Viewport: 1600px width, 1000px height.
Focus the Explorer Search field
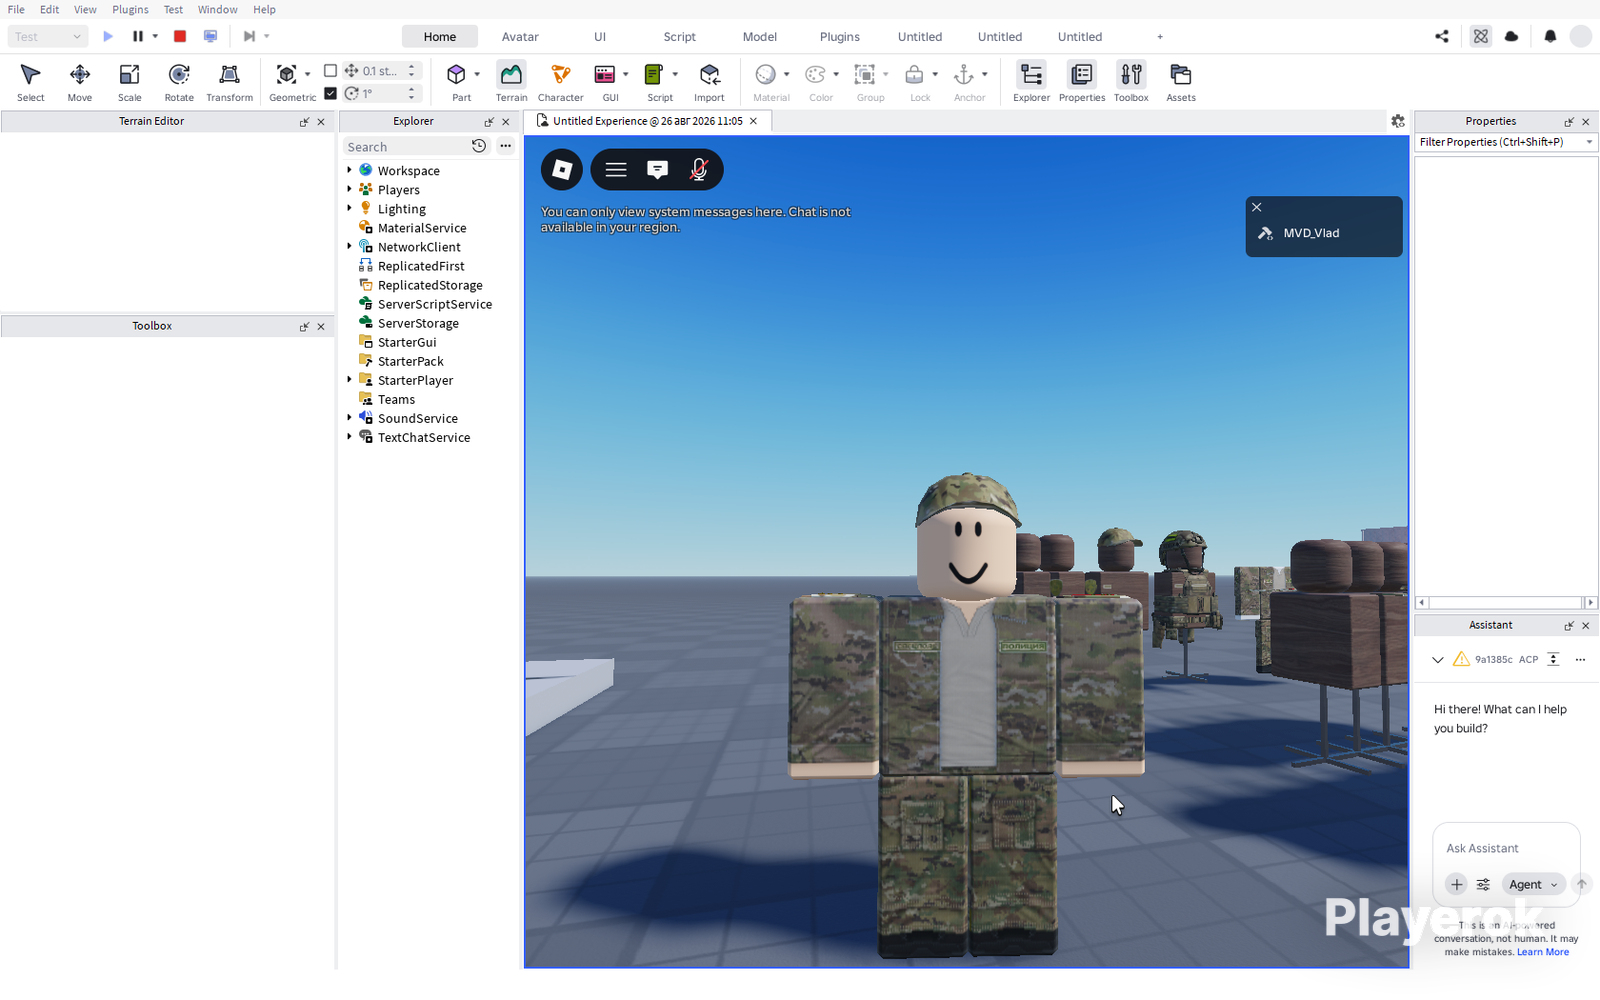(407, 146)
